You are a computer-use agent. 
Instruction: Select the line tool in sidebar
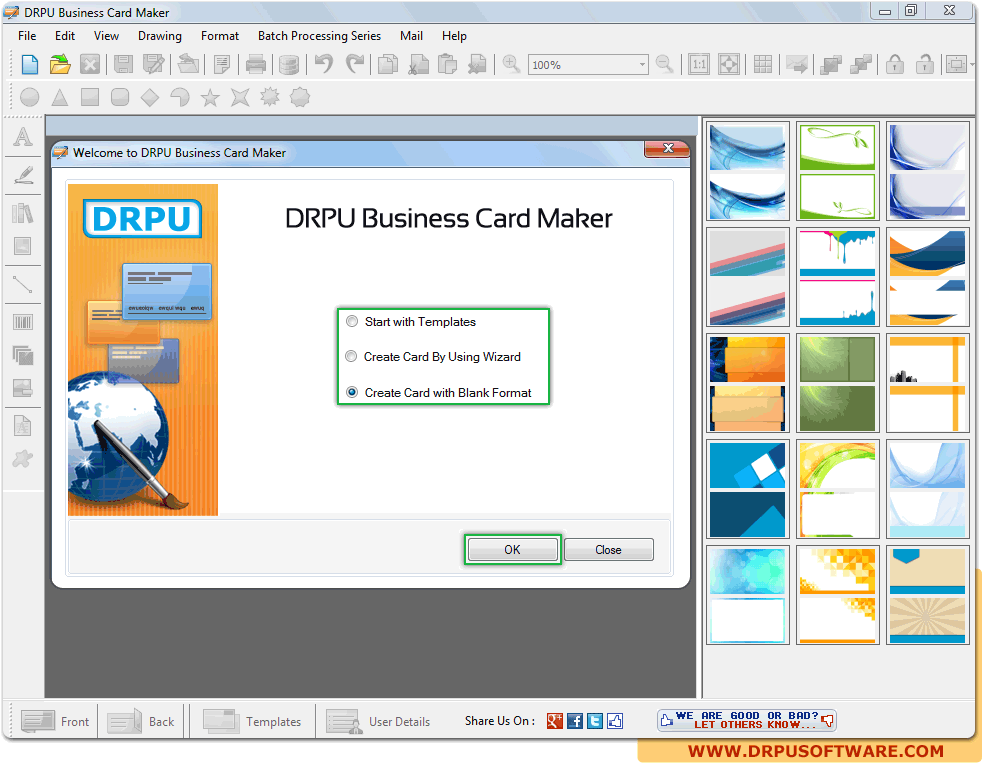(23, 284)
